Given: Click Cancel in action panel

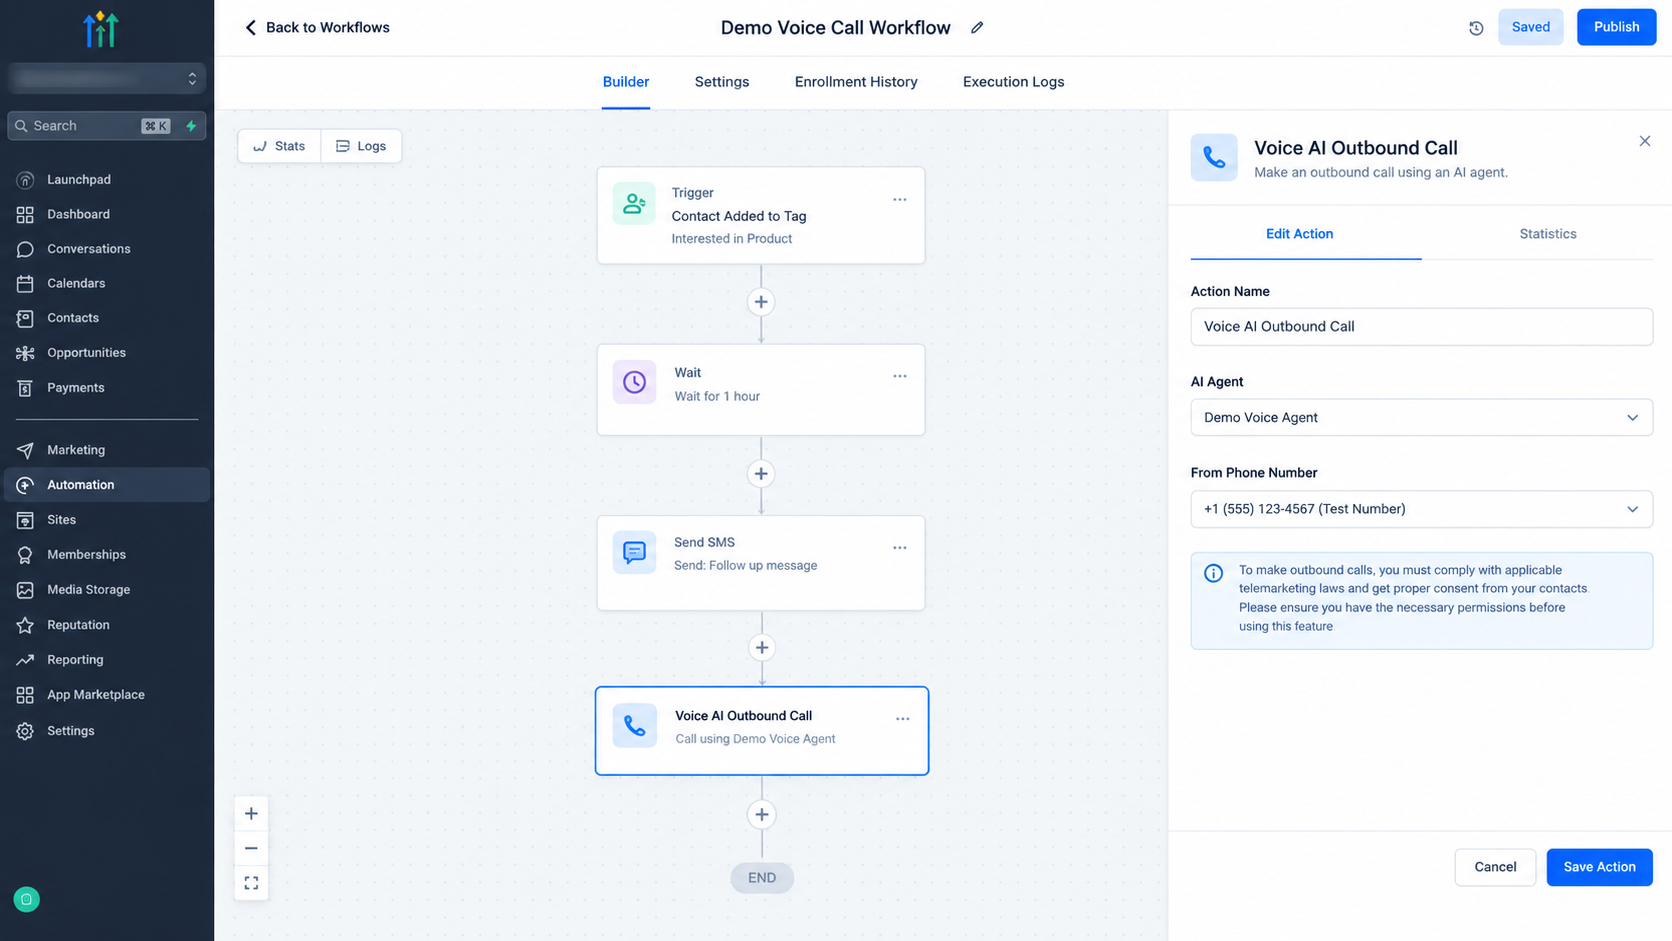Looking at the screenshot, I should click(x=1495, y=867).
